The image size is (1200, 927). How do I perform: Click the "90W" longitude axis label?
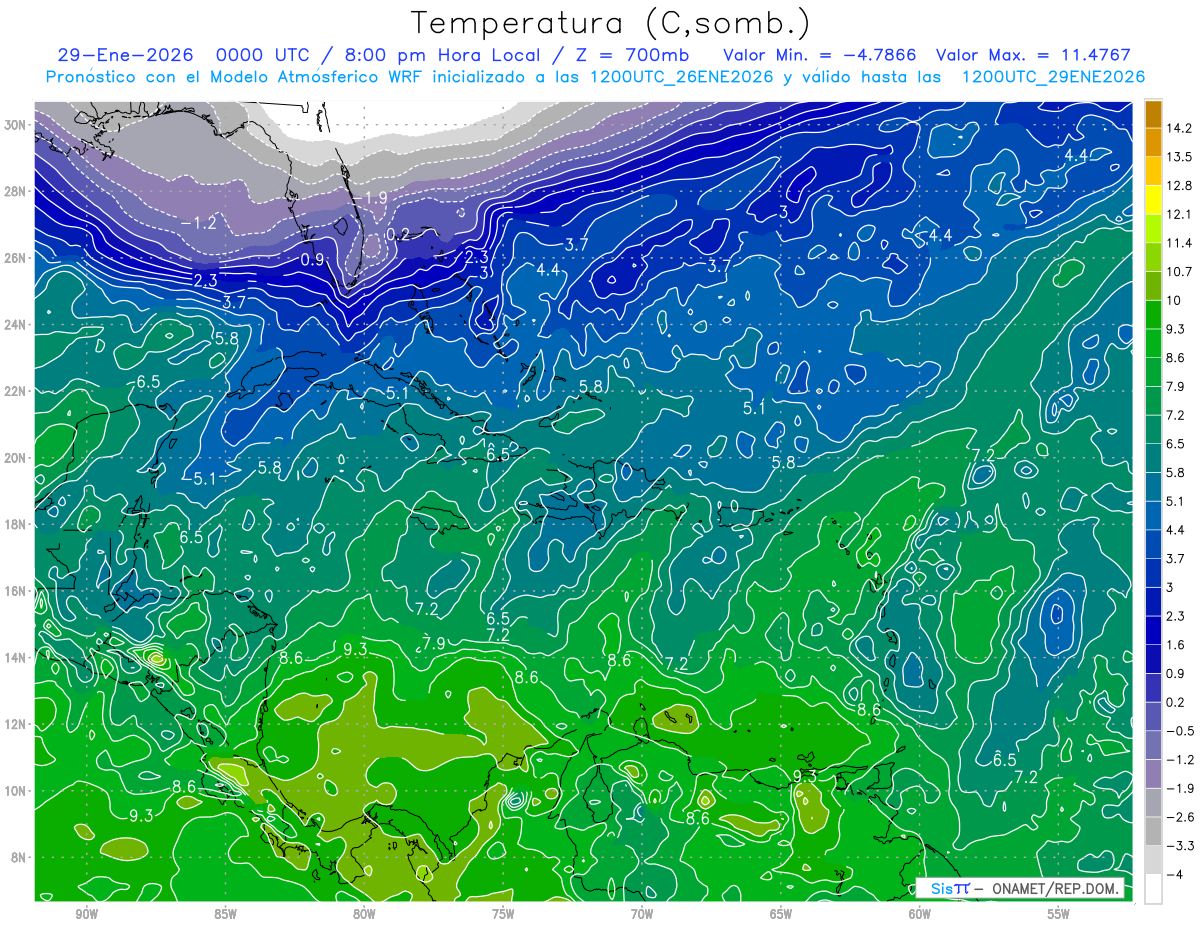tap(87, 913)
